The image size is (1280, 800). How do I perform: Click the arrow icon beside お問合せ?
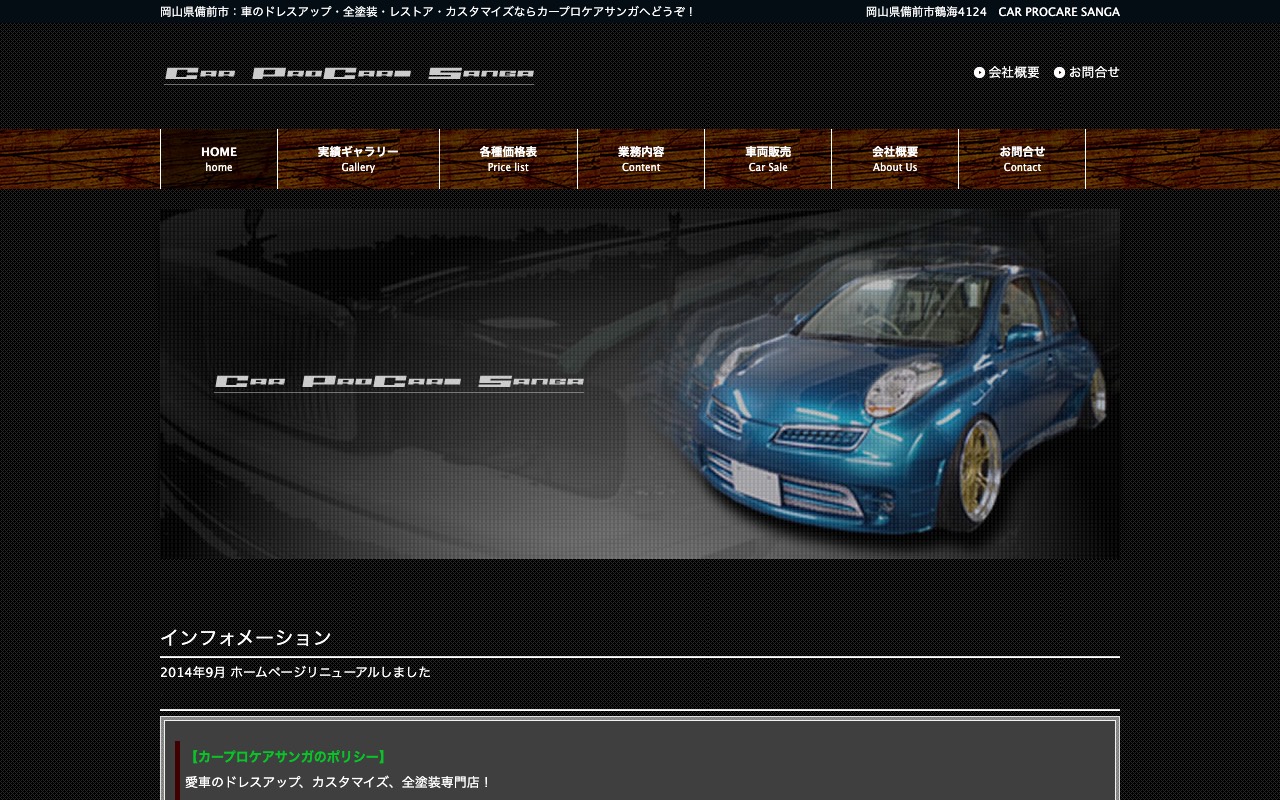pos(1059,72)
